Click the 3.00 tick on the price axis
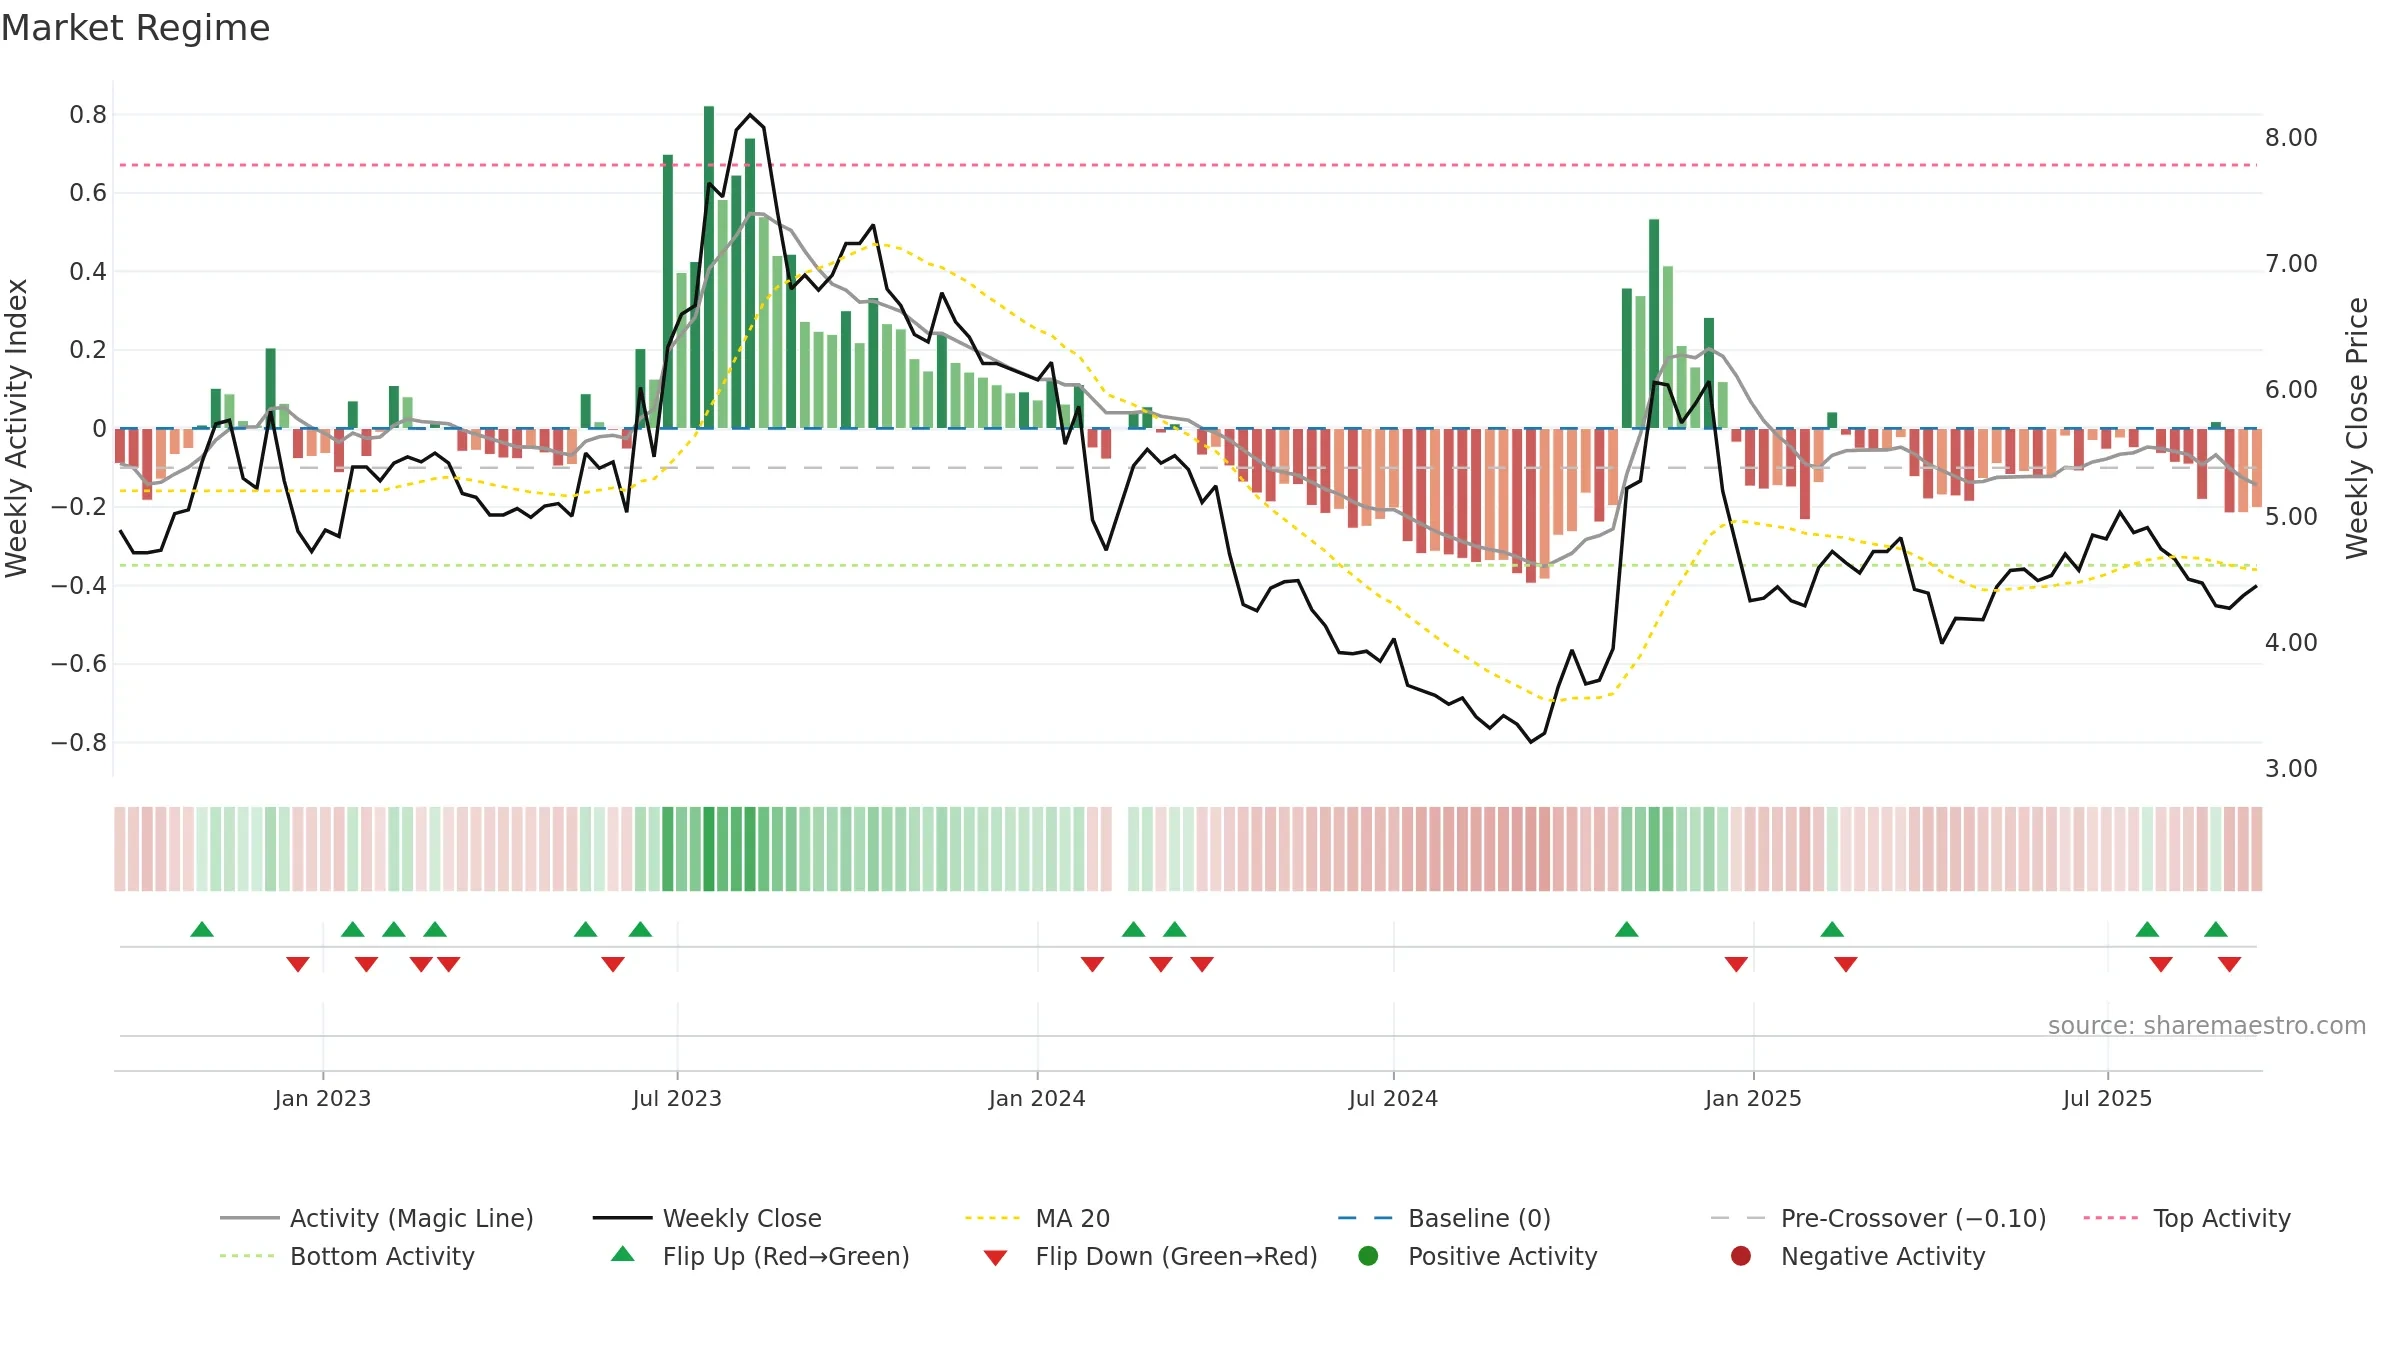The image size is (2400, 1350). coord(2291,768)
